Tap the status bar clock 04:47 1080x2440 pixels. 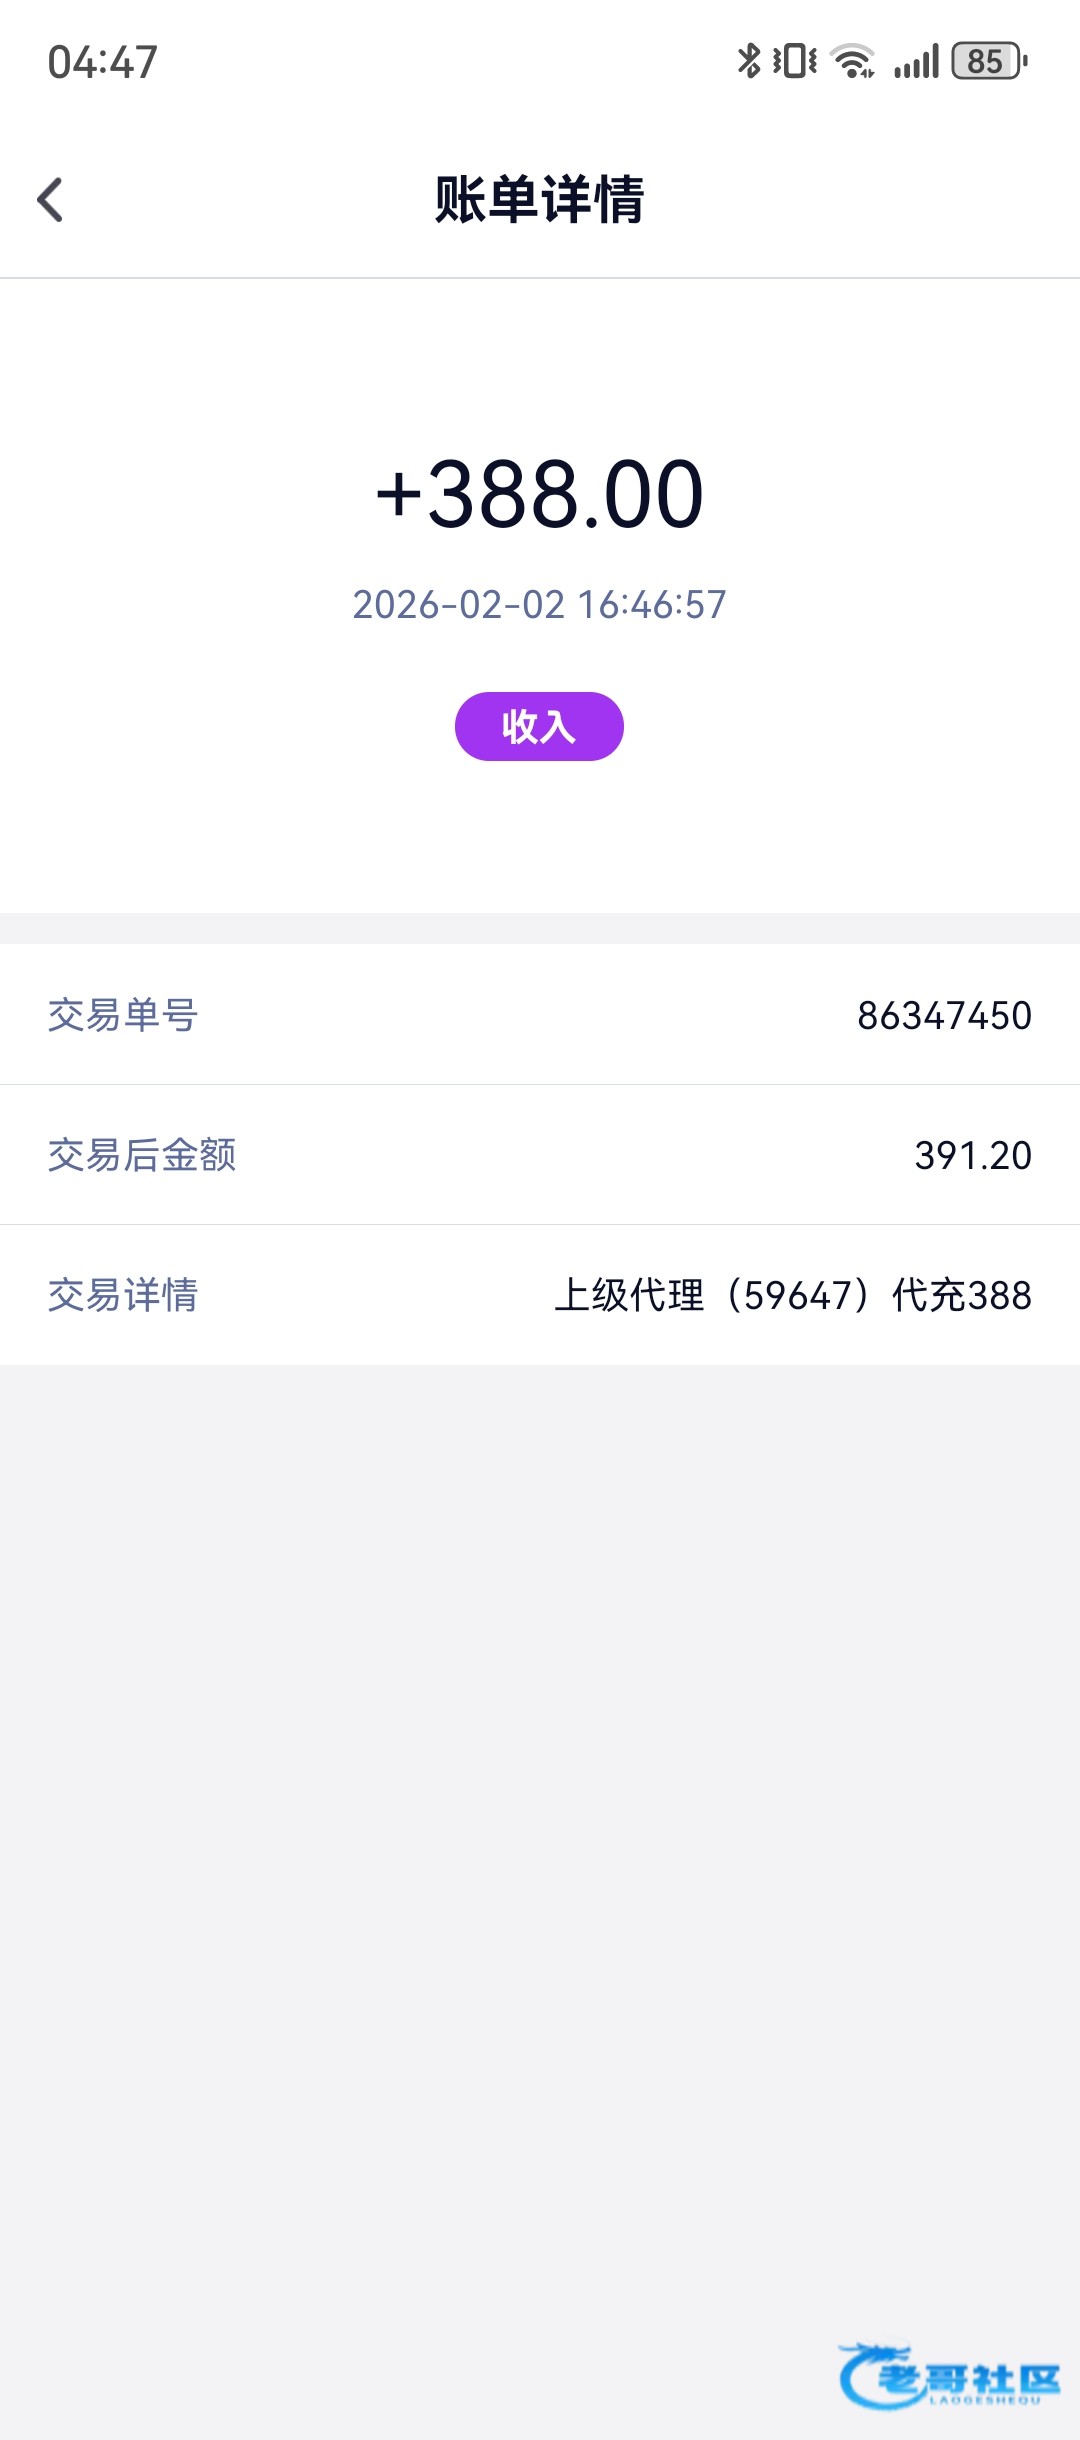point(102,62)
